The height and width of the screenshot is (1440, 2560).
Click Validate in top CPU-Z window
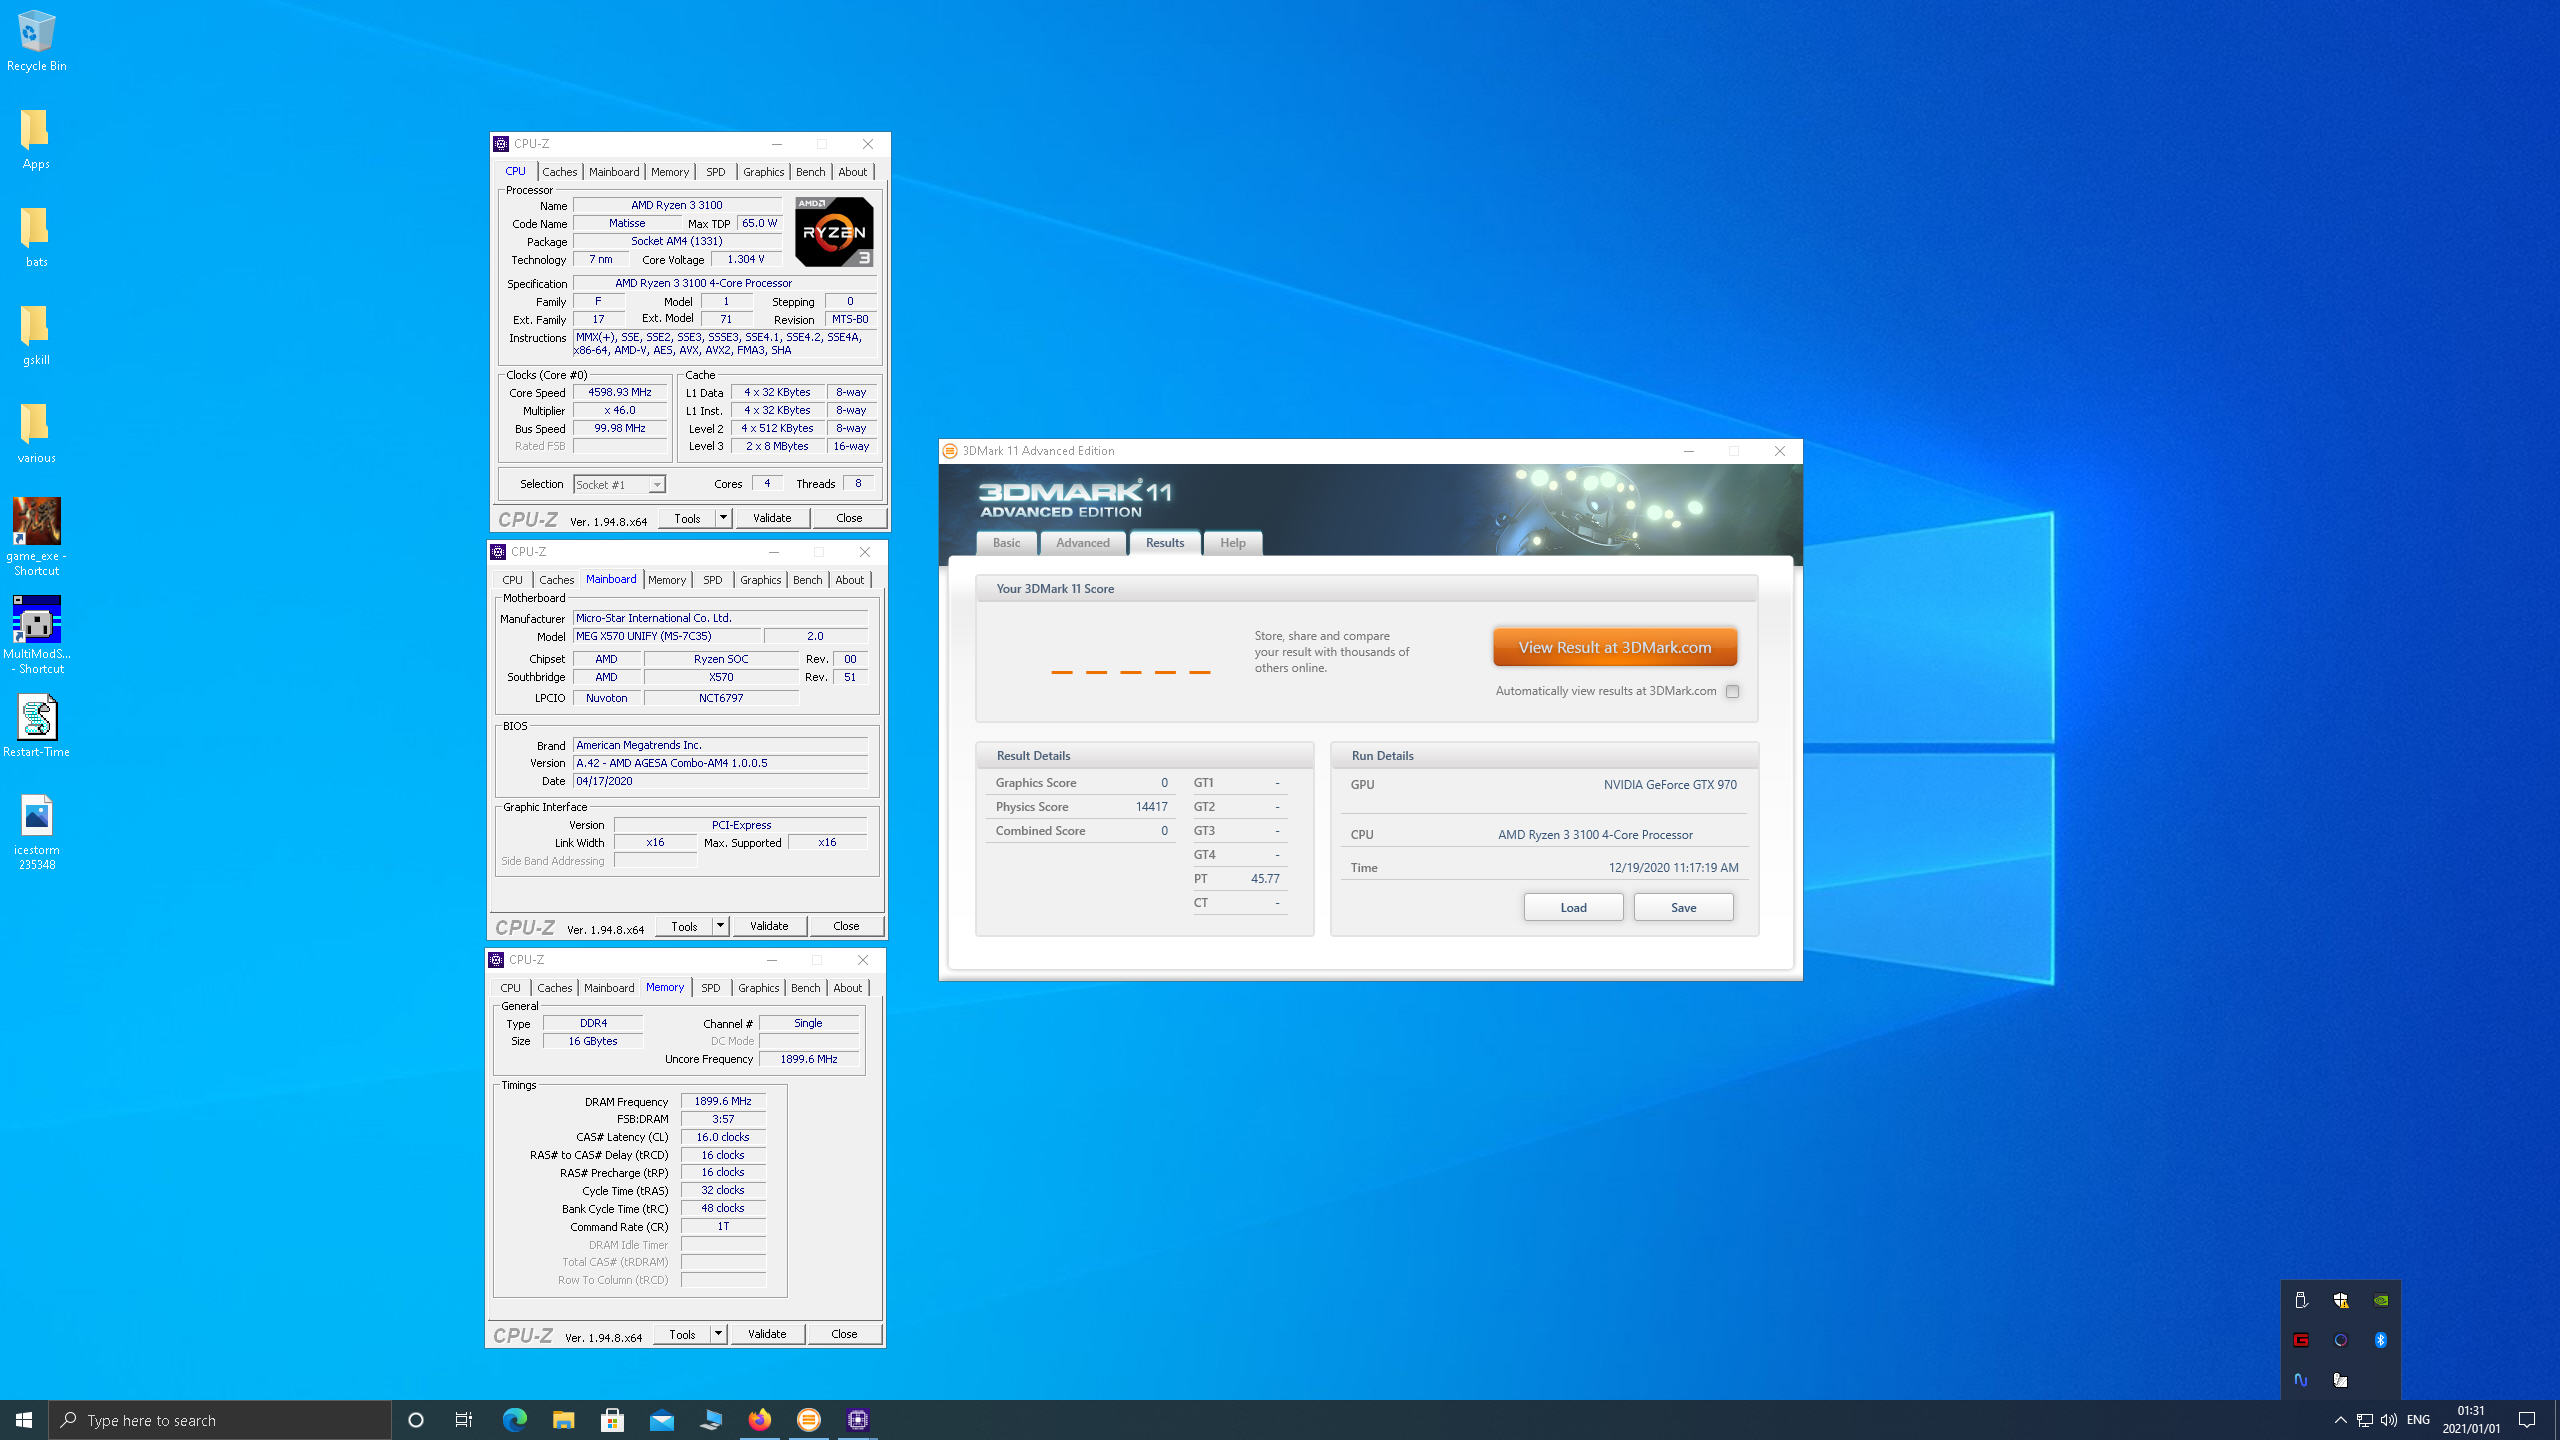click(x=772, y=518)
